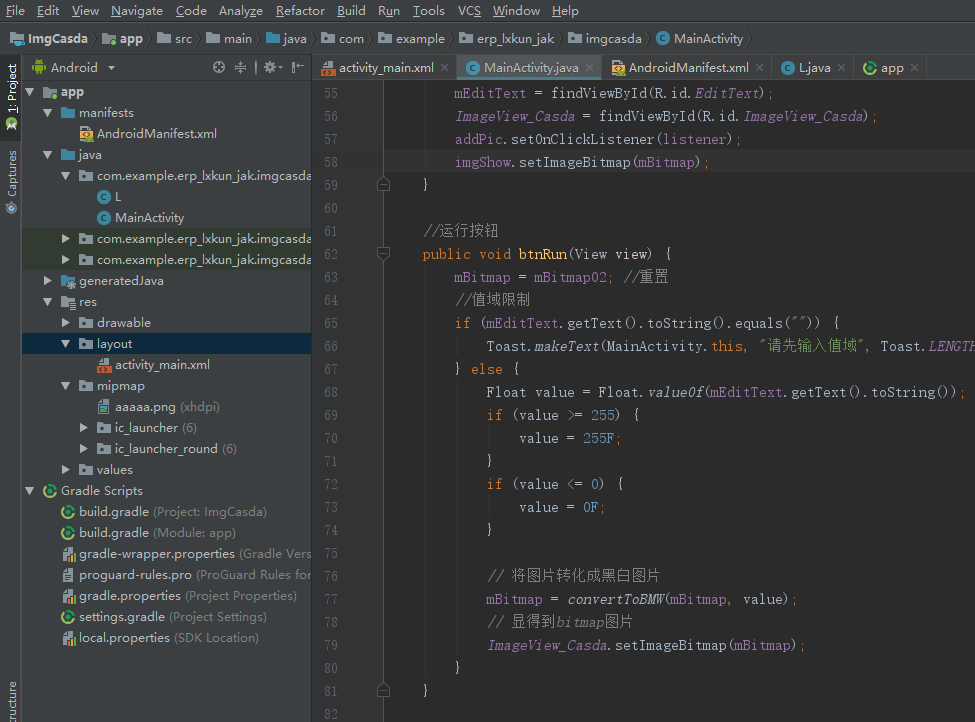Open the Project panel settings gear
Screen dimensions: 975x722
pos(272,67)
